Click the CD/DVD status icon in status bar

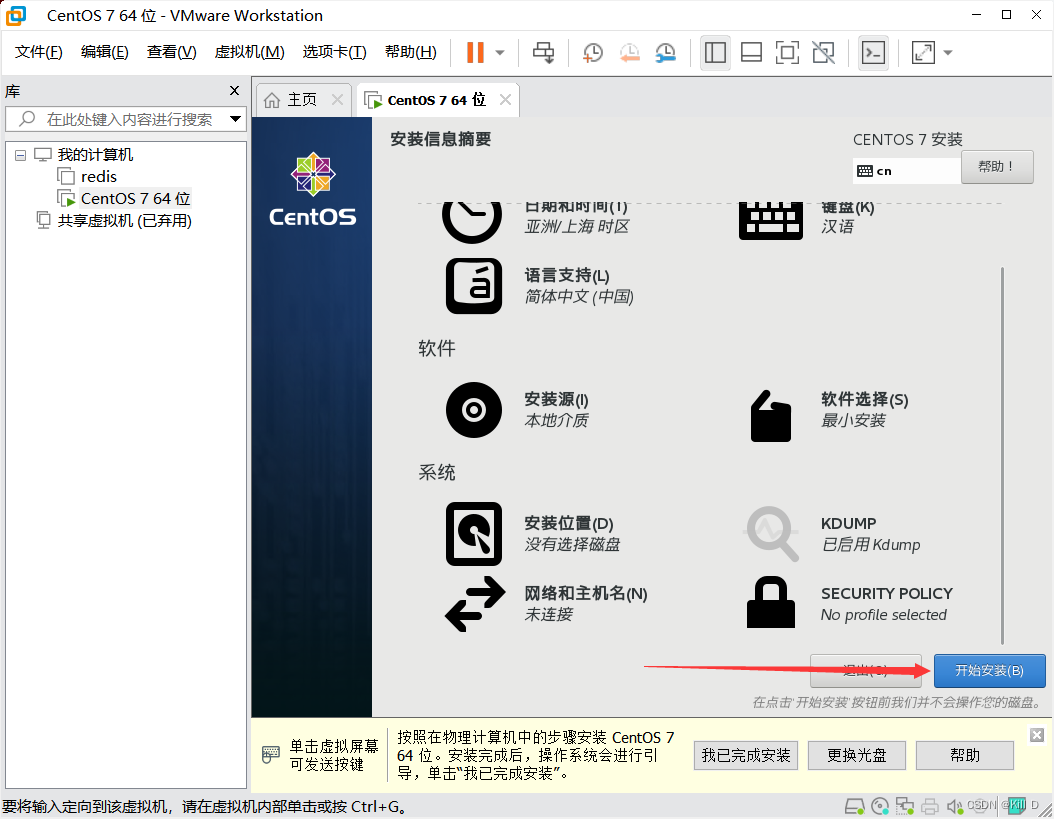(880, 804)
